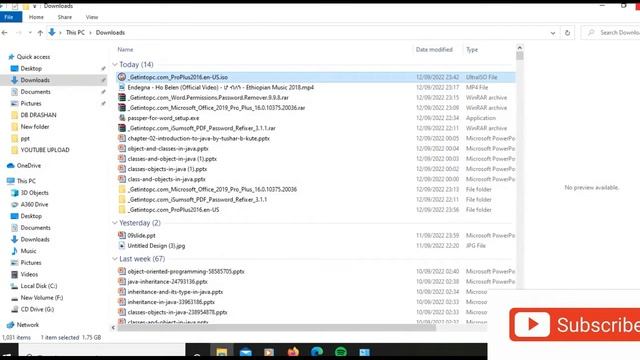640x360 pixels.
Task: Click the class-and-objects-in-java.pptx icon
Action: pyautogui.click(x=122, y=179)
